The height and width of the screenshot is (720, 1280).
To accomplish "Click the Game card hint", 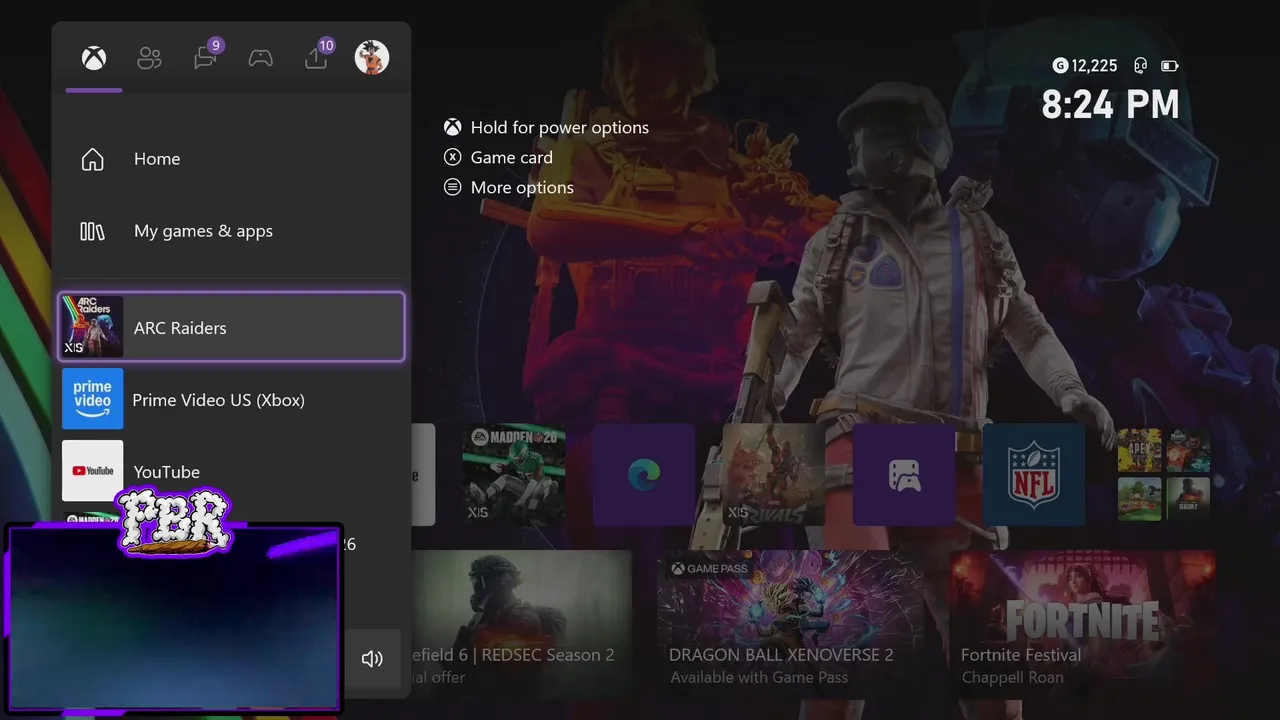I will point(498,157).
